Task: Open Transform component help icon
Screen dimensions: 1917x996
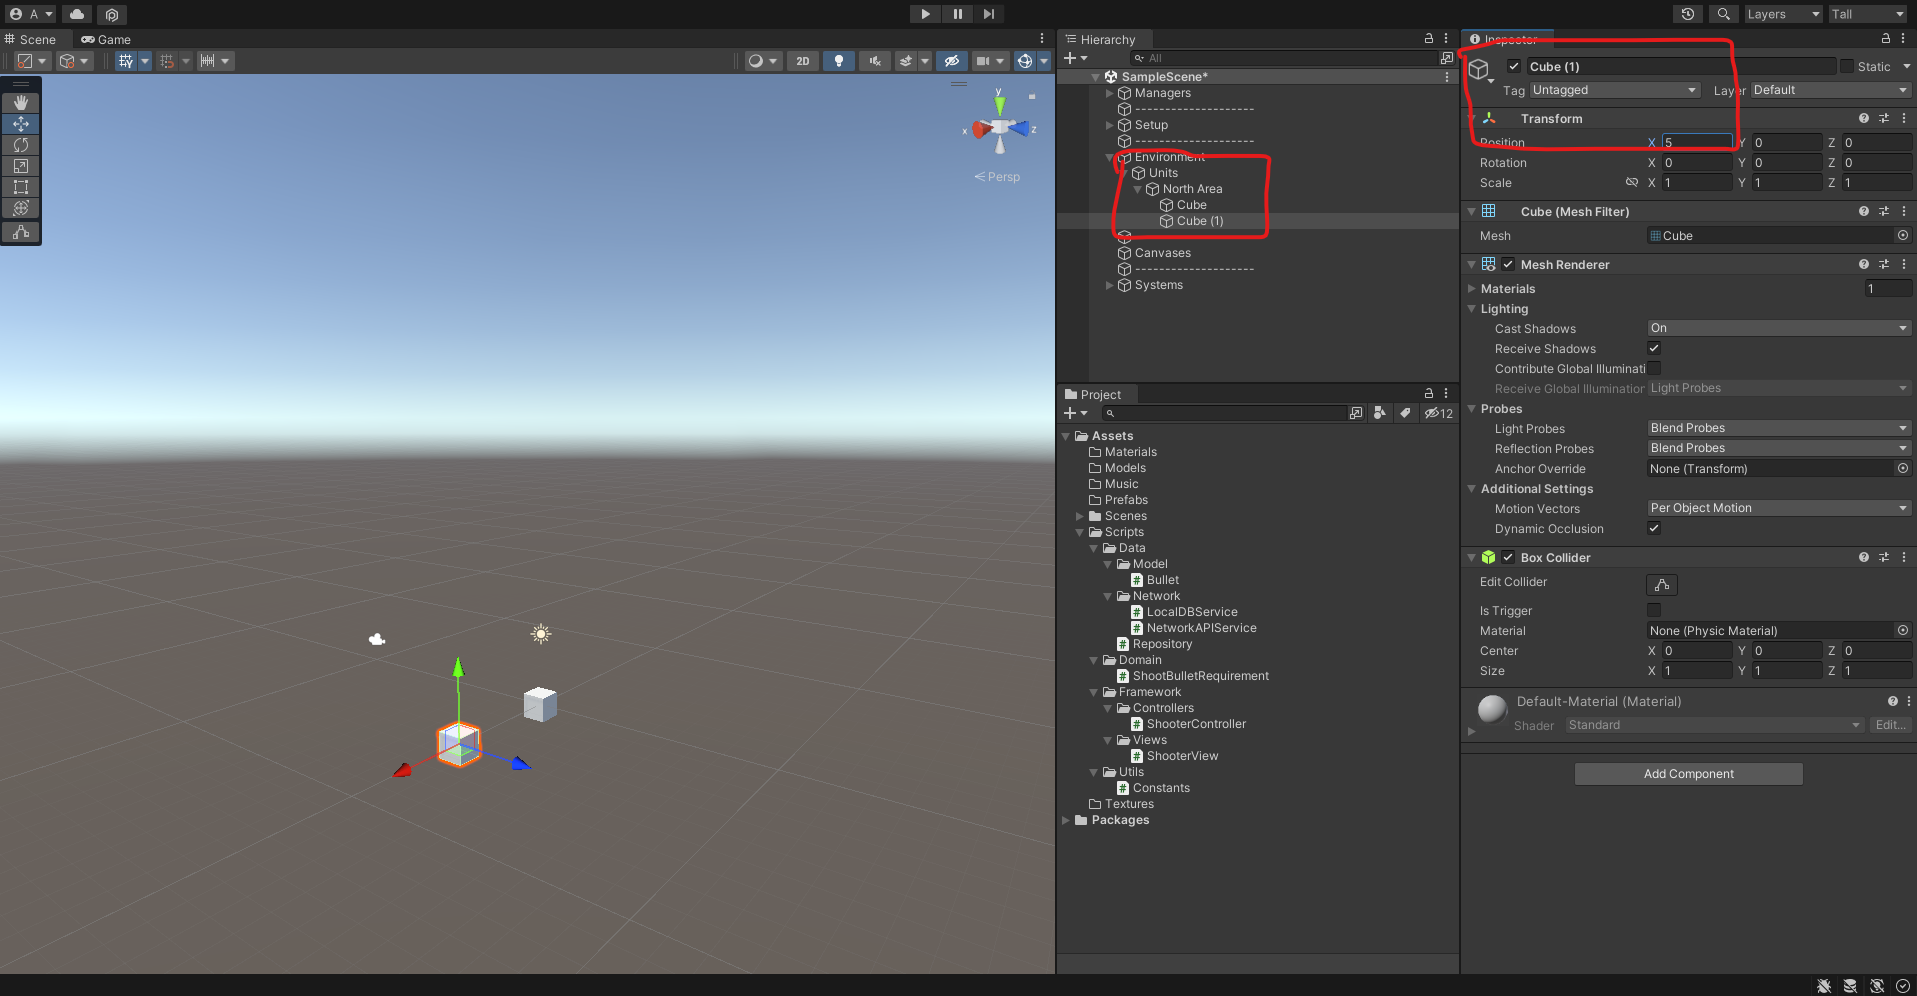Action: pos(1864,118)
